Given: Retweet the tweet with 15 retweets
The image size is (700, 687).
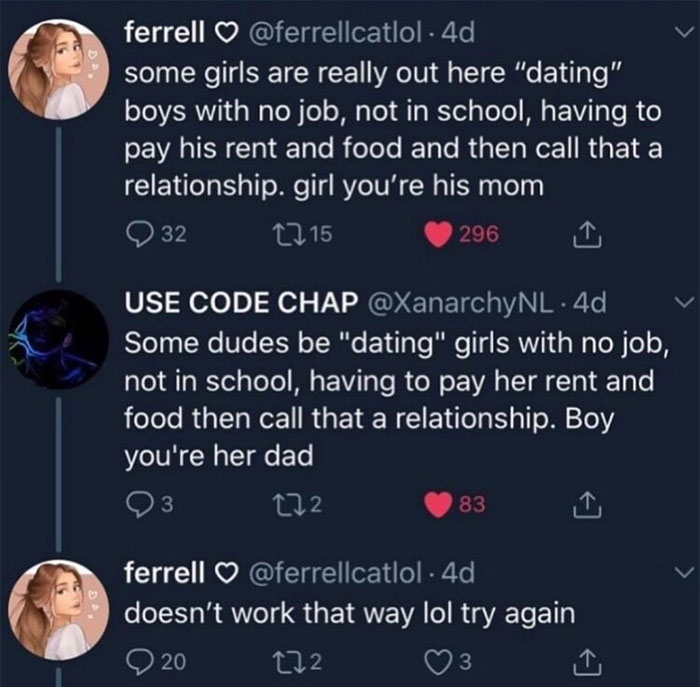Looking at the screenshot, I should [x=282, y=234].
